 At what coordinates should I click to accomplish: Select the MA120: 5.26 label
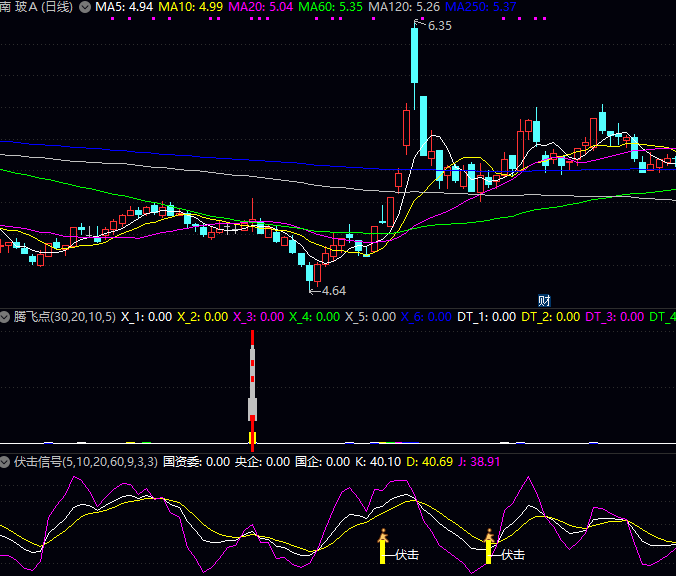404,7
